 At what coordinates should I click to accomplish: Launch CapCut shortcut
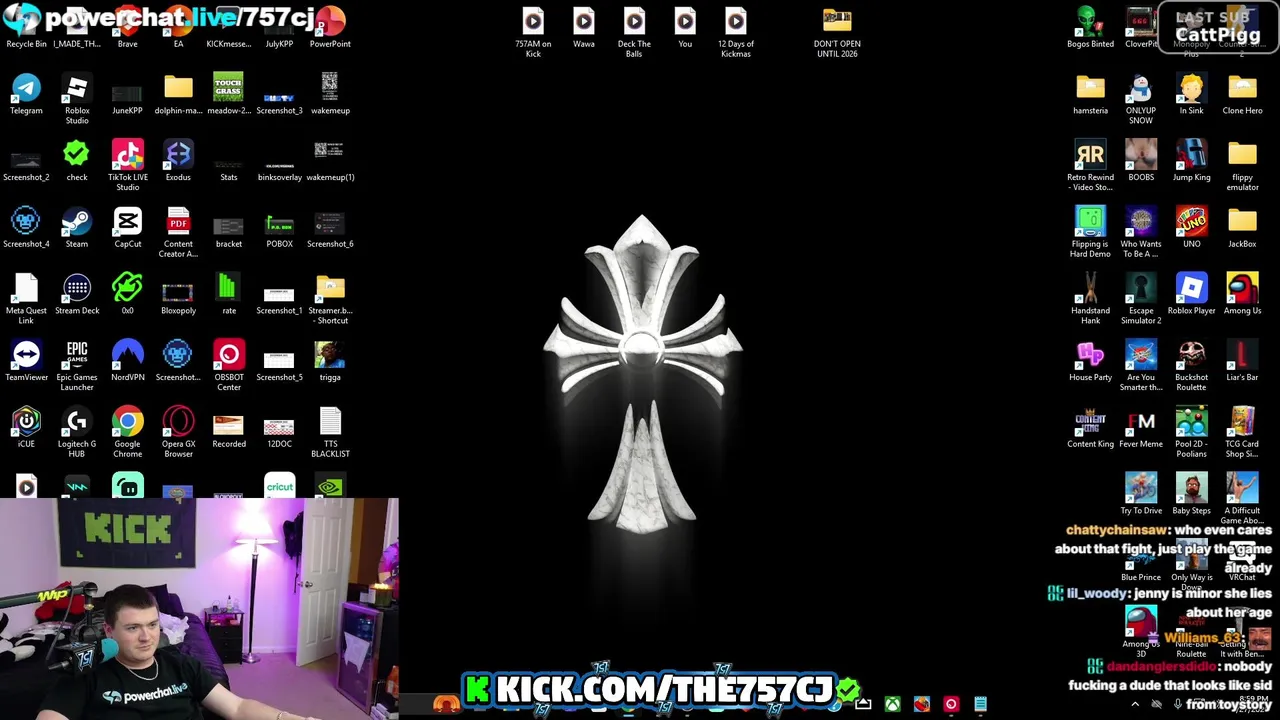coord(127,228)
